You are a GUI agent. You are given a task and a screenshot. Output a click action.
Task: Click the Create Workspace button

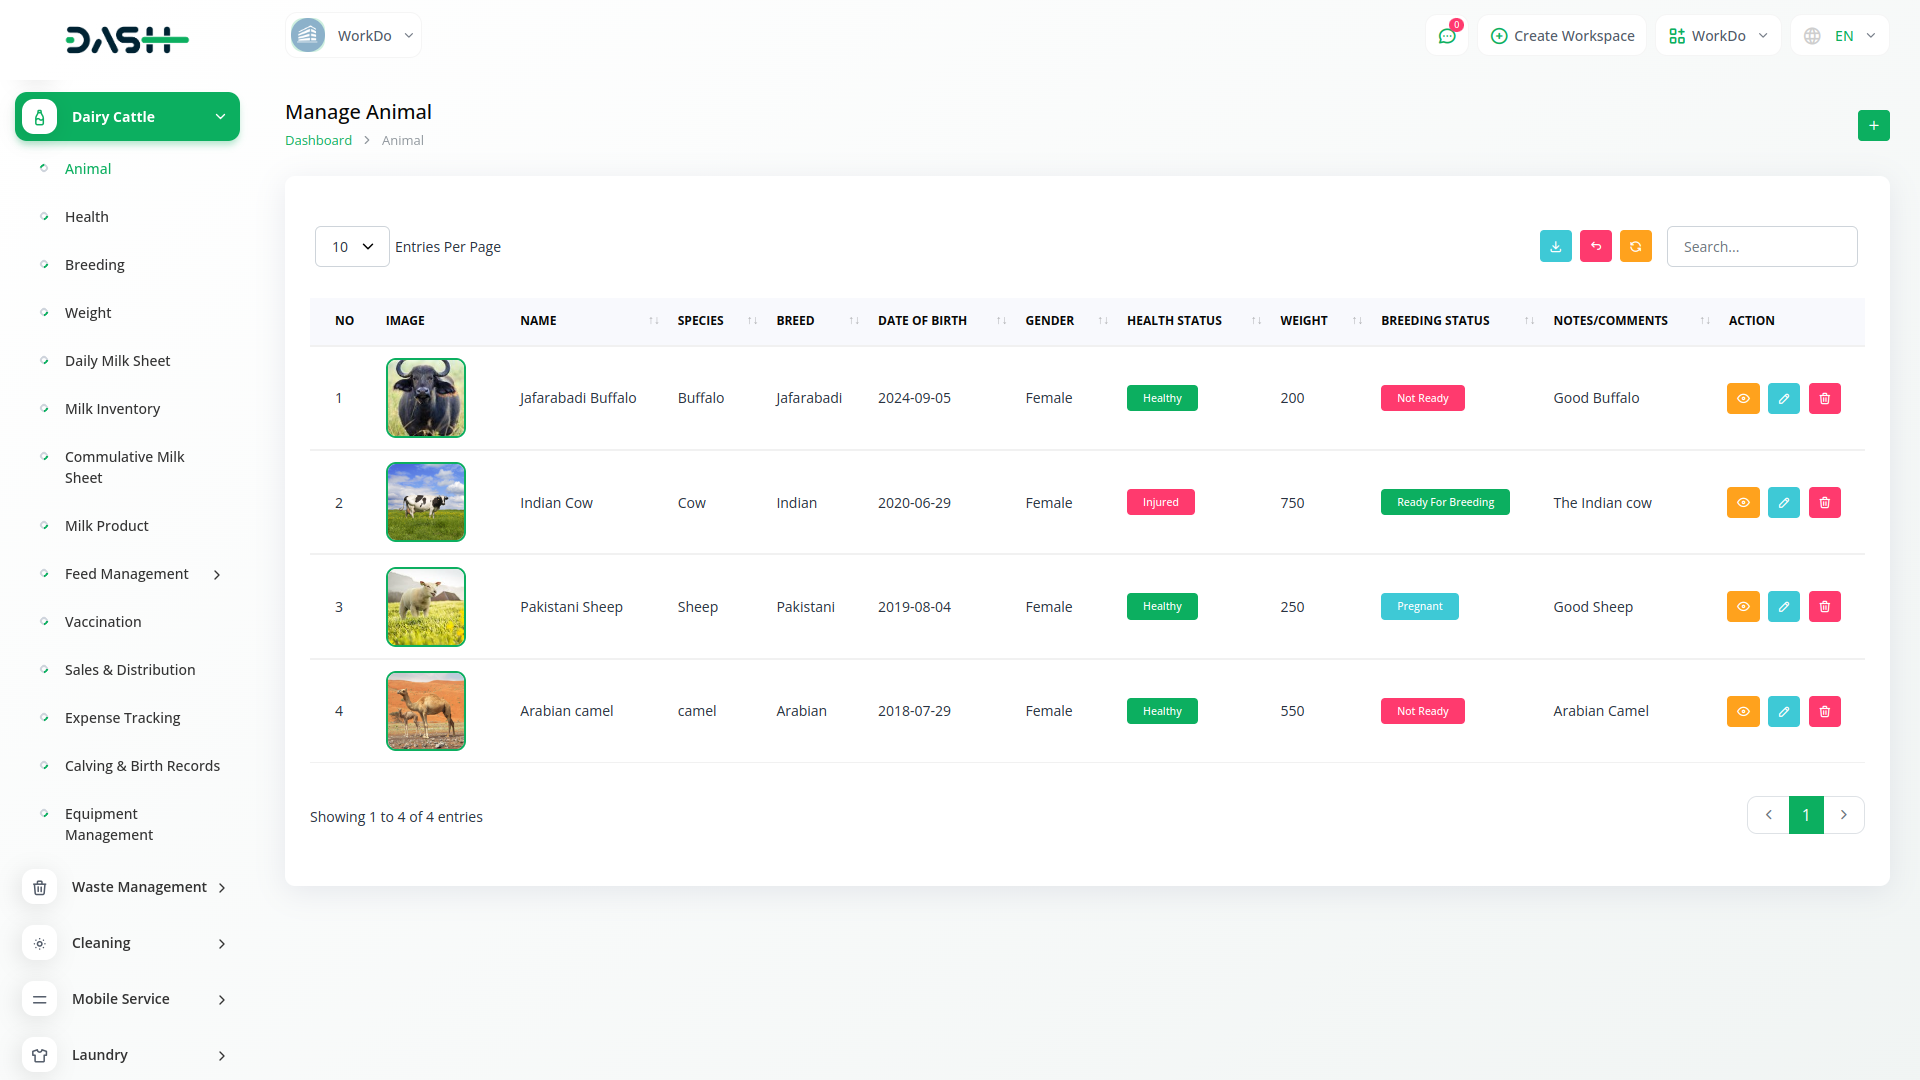pos(1562,36)
